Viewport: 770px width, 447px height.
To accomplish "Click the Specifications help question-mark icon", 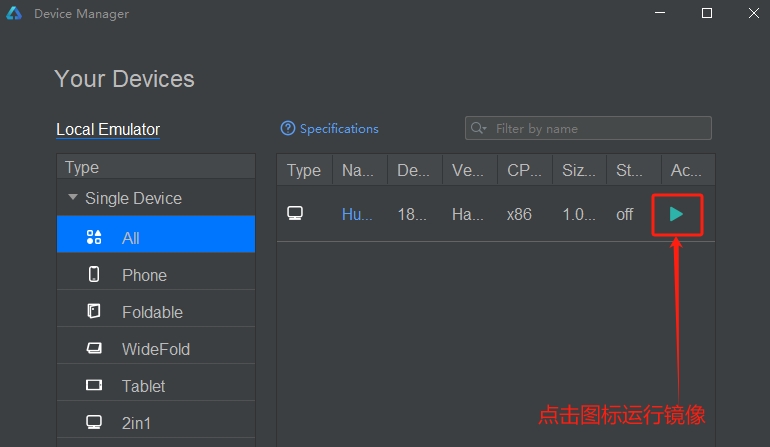I will (x=288, y=128).
